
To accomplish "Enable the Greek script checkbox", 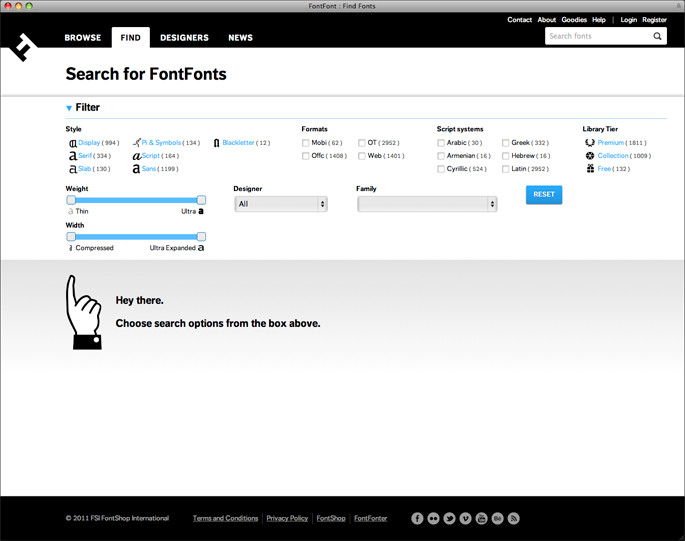I will [505, 143].
